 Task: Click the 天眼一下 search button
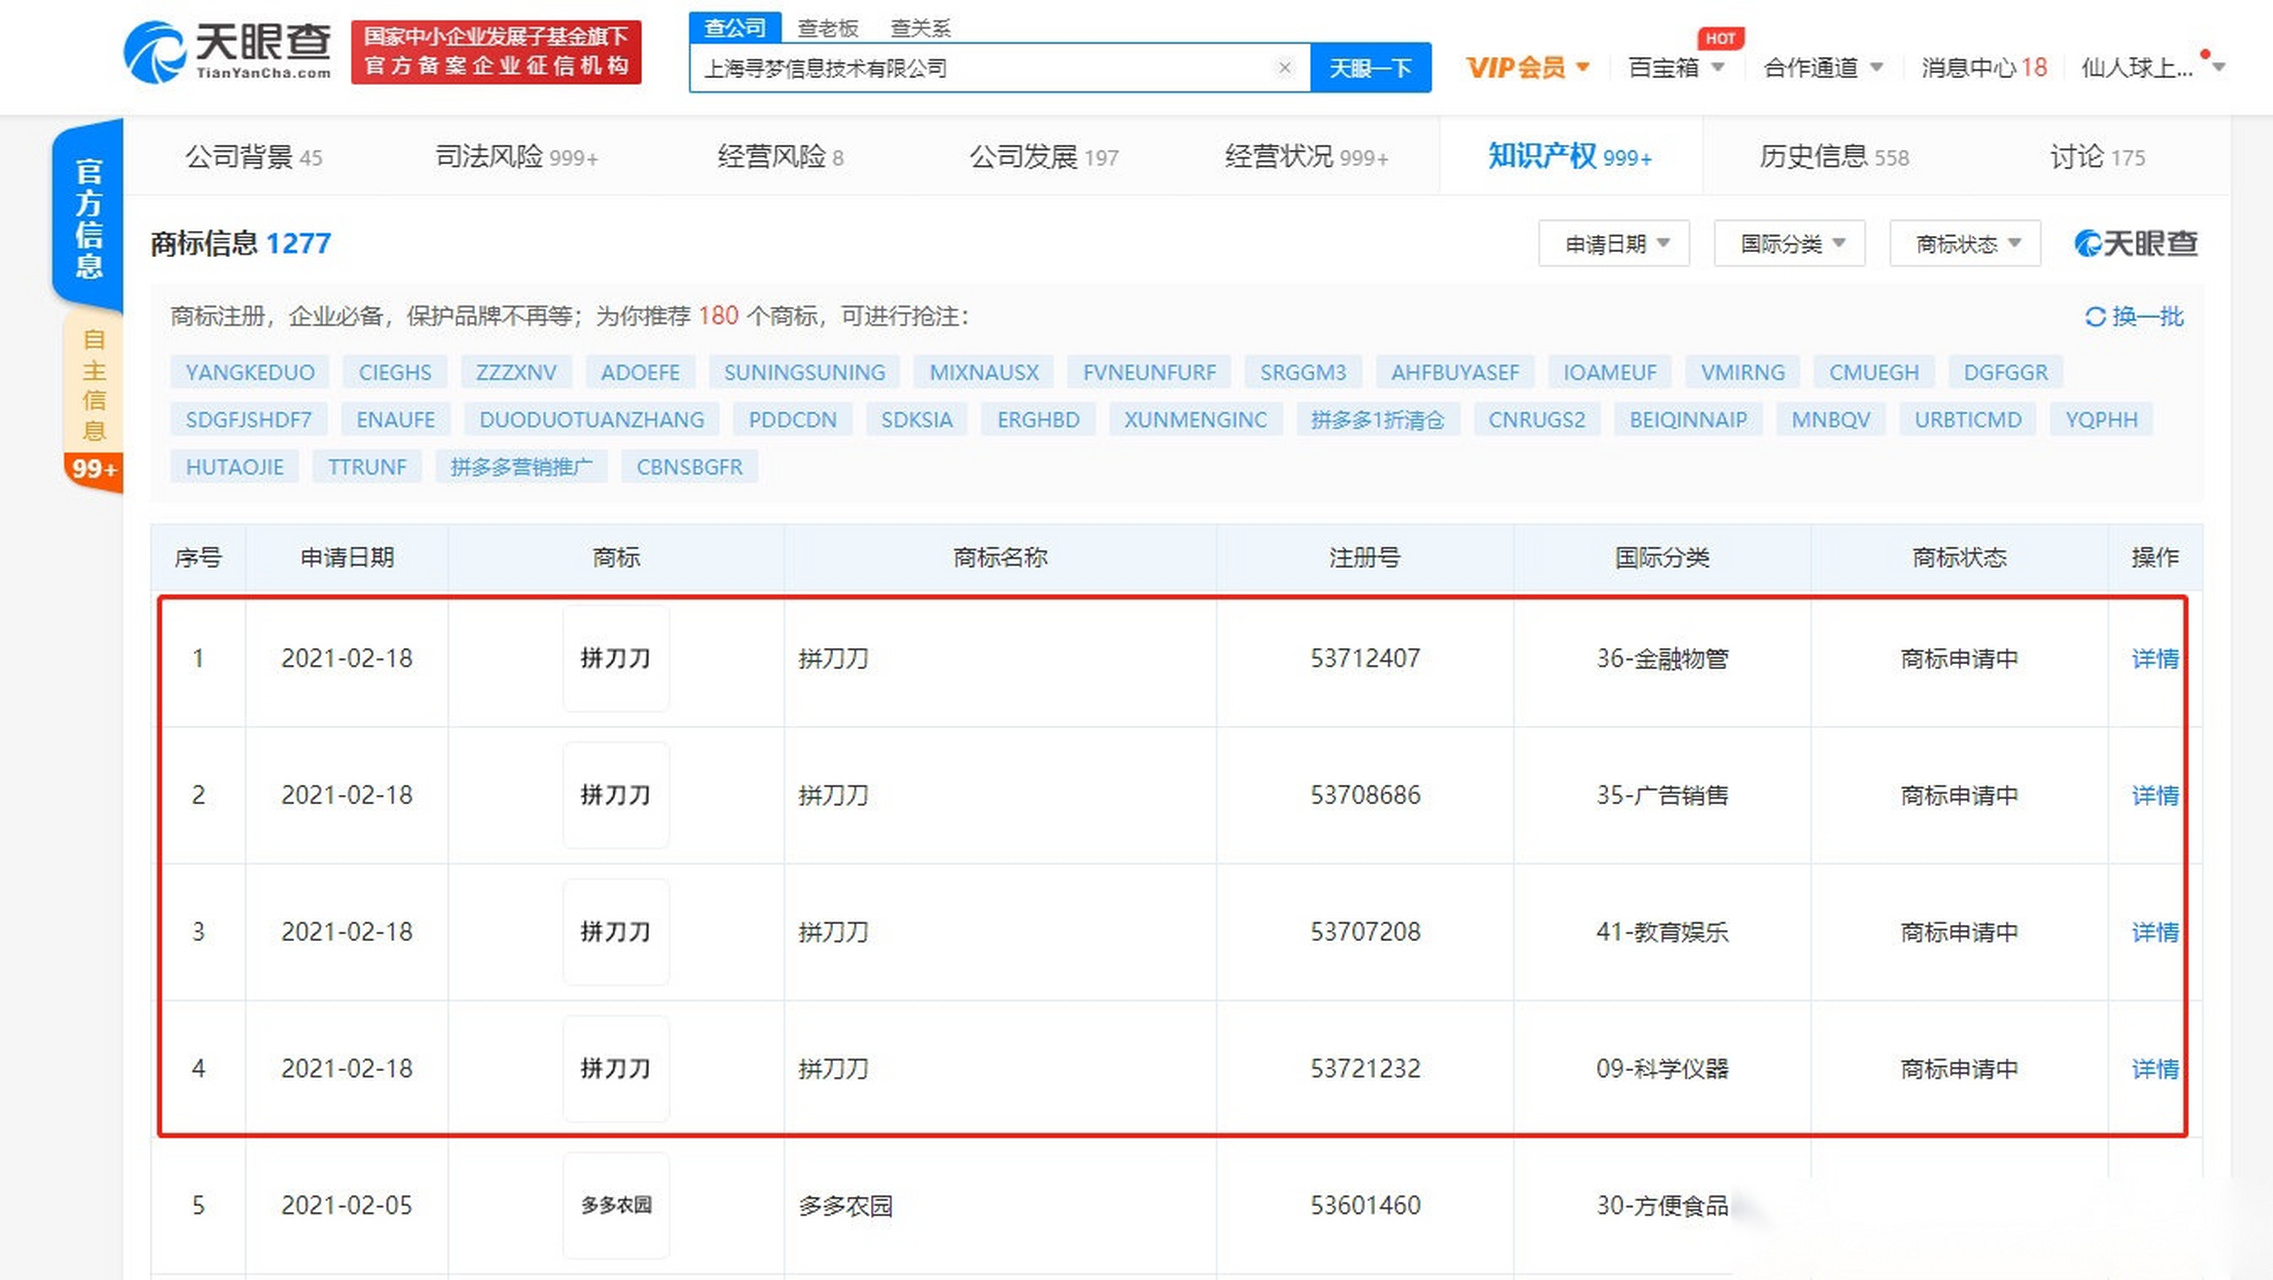coord(1371,68)
